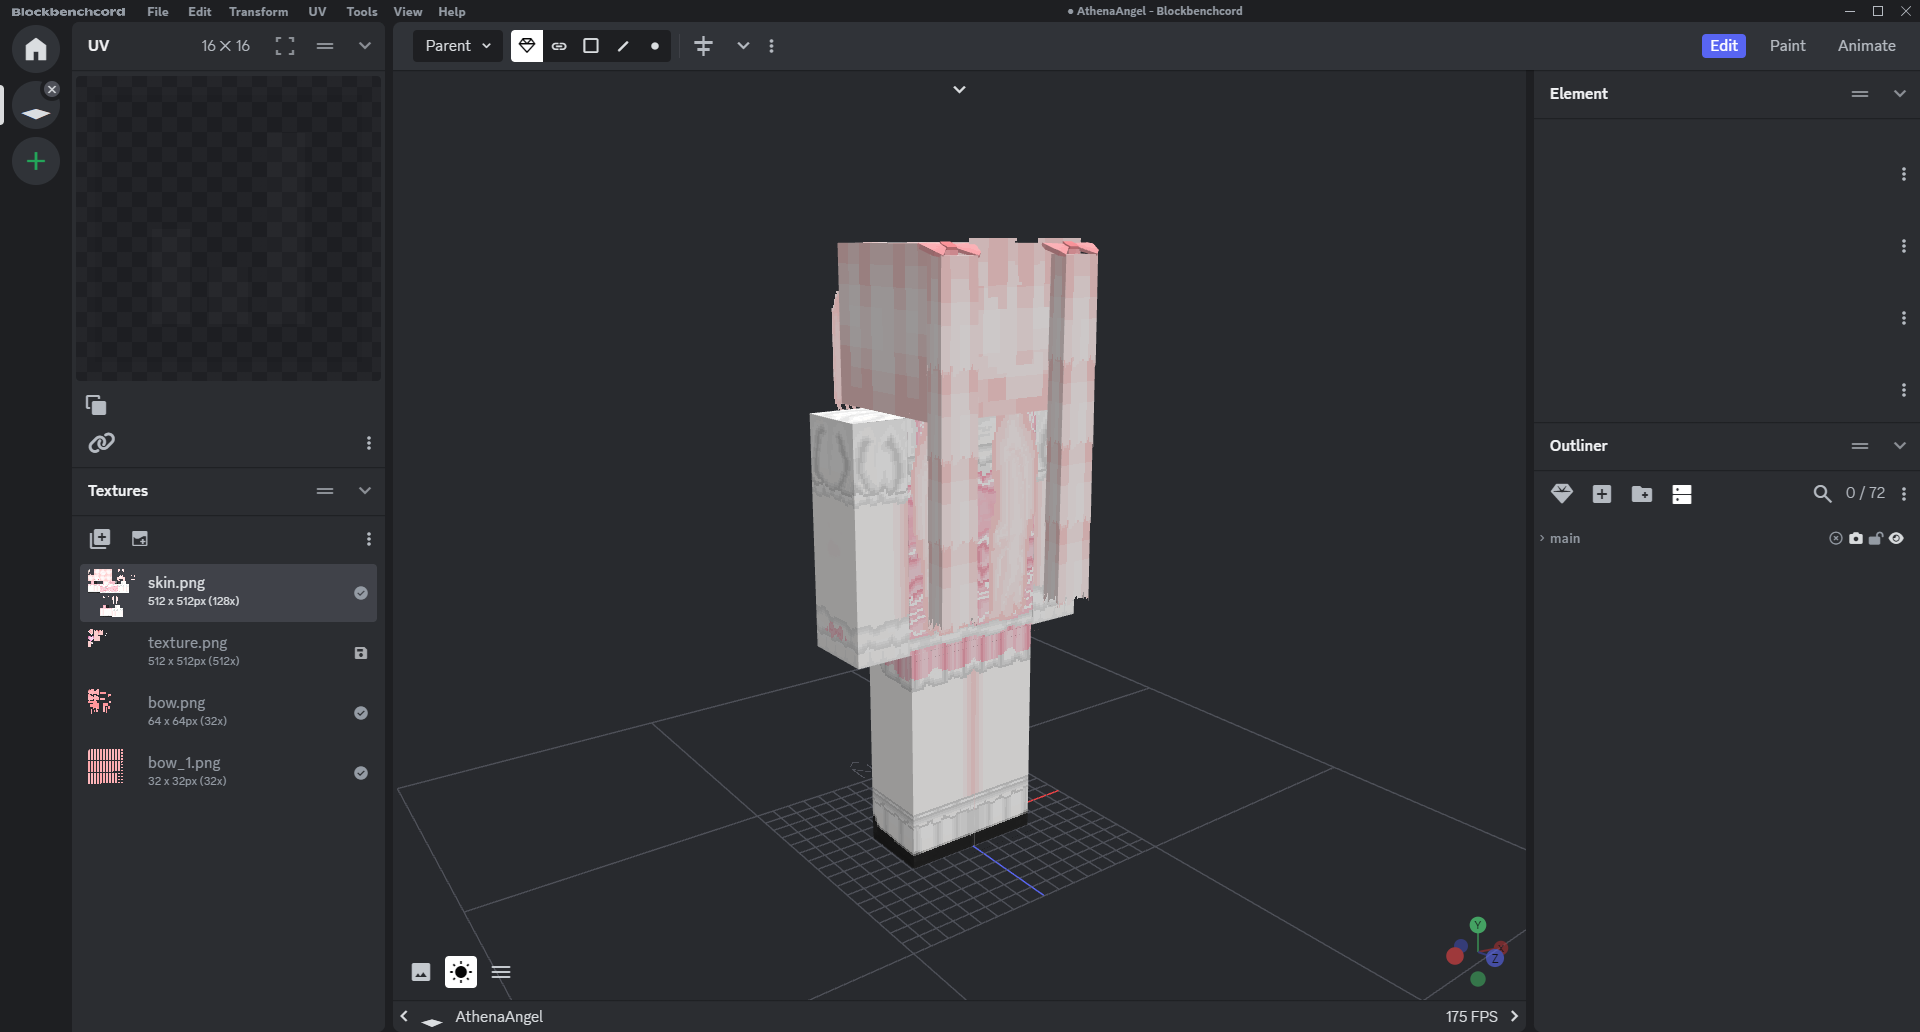Viewport: 1920px width, 1032px height.
Task: Add a new project tab with plus icon
Action: pos(36,161)
